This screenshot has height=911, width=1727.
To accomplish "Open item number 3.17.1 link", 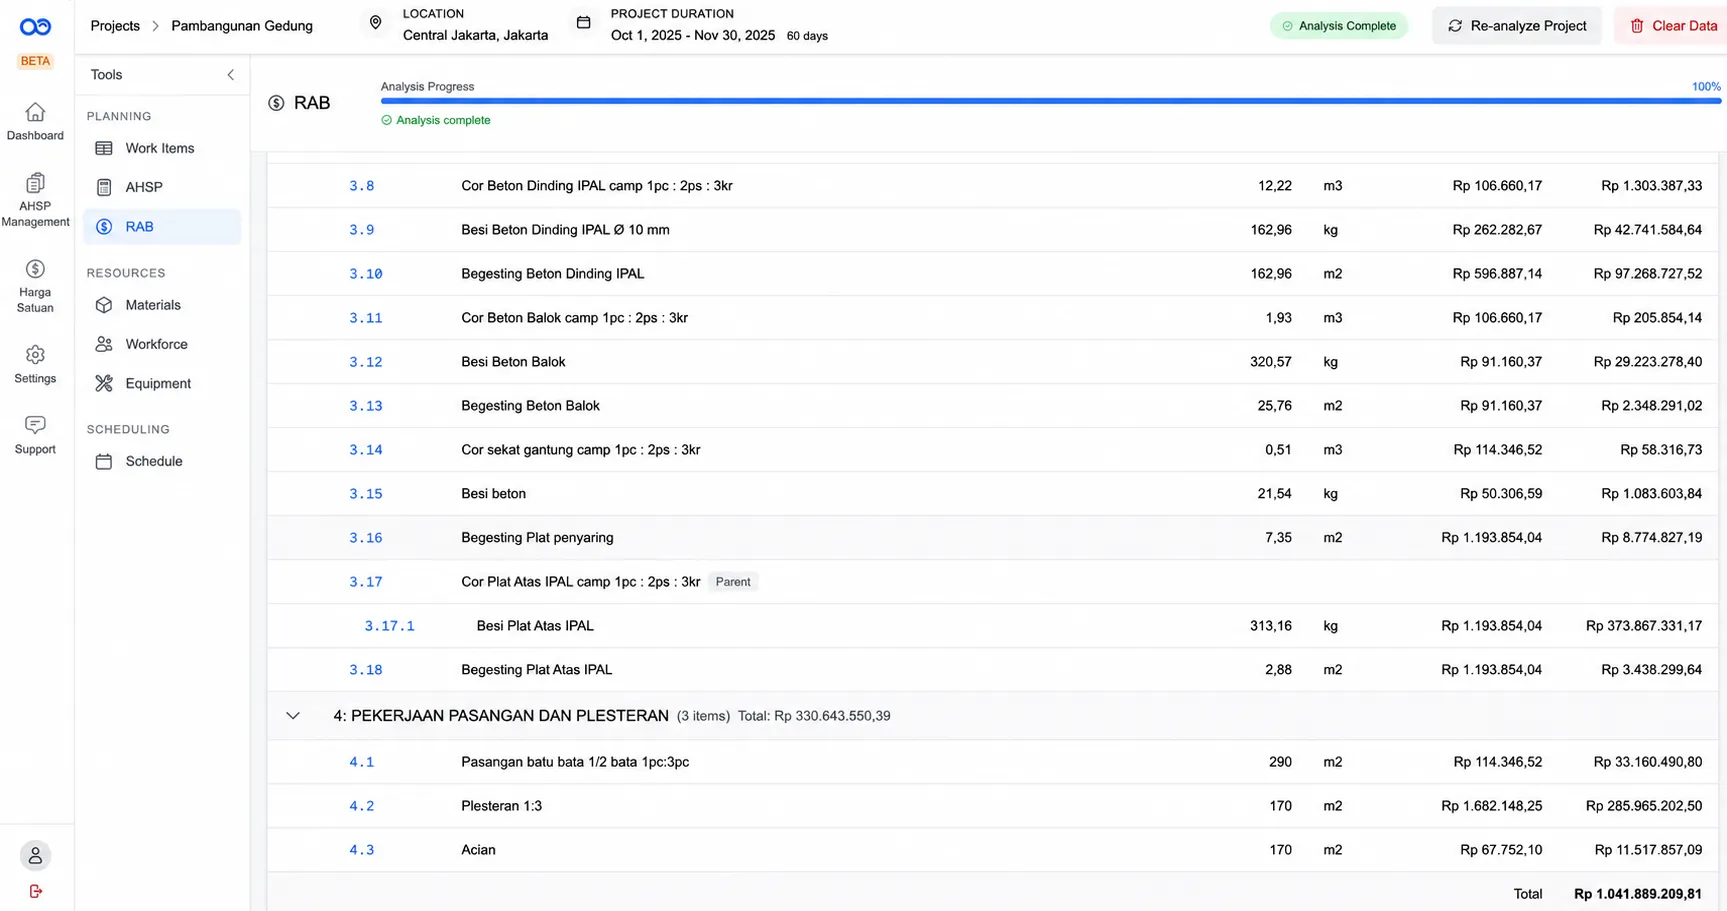I will click(389, 626).
